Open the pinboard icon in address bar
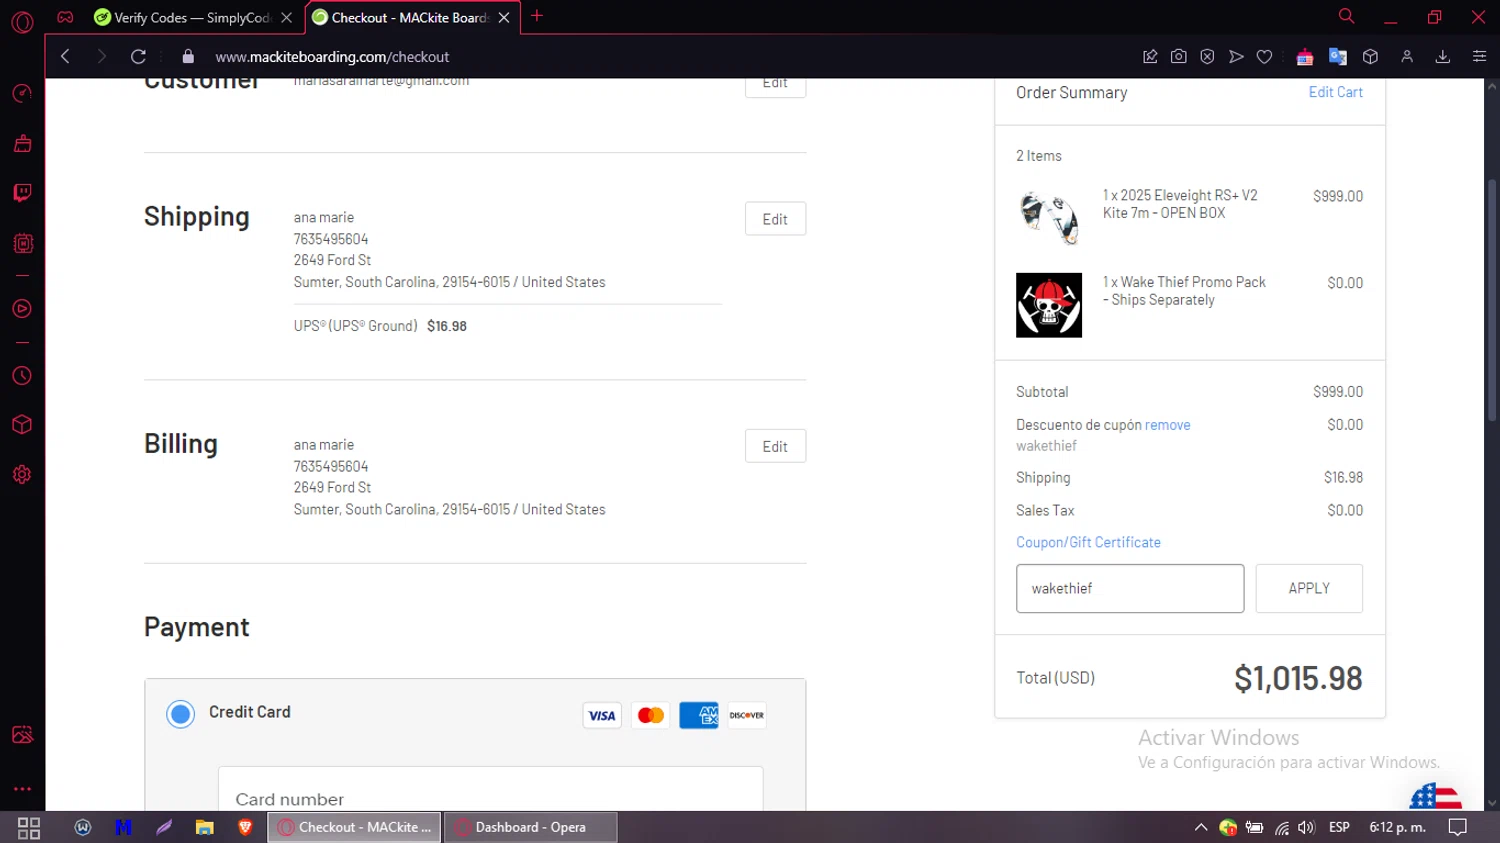The image size is (1500, 843). (1150, 57)
